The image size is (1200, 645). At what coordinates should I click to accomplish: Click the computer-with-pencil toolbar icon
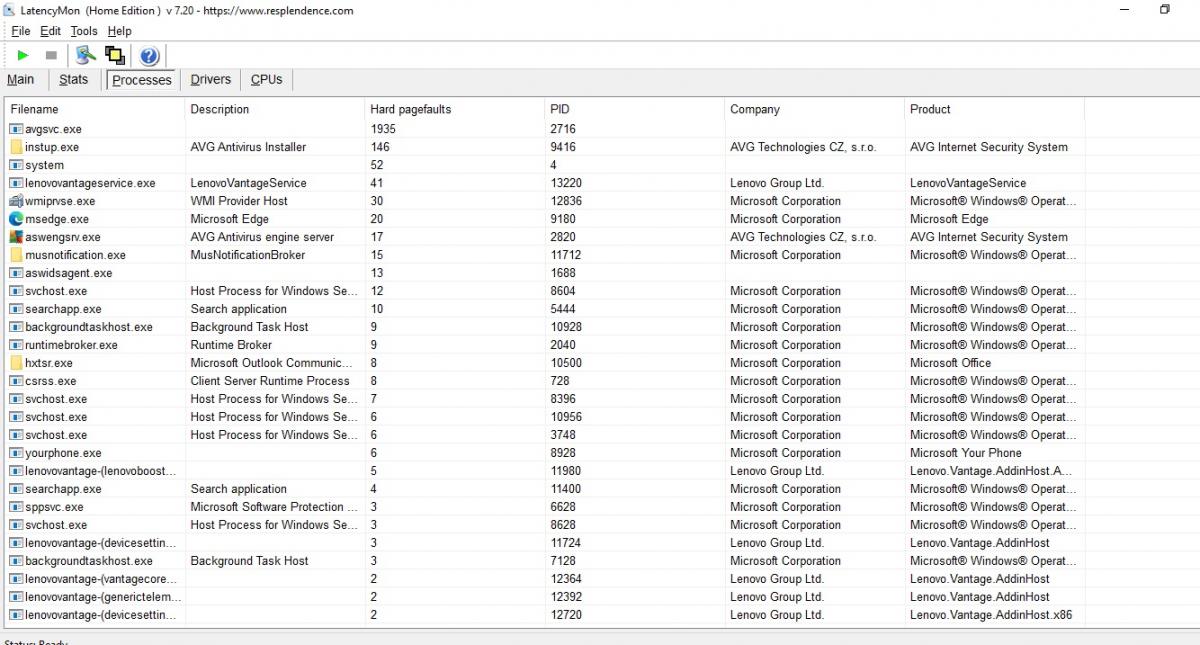click(86, 55)
